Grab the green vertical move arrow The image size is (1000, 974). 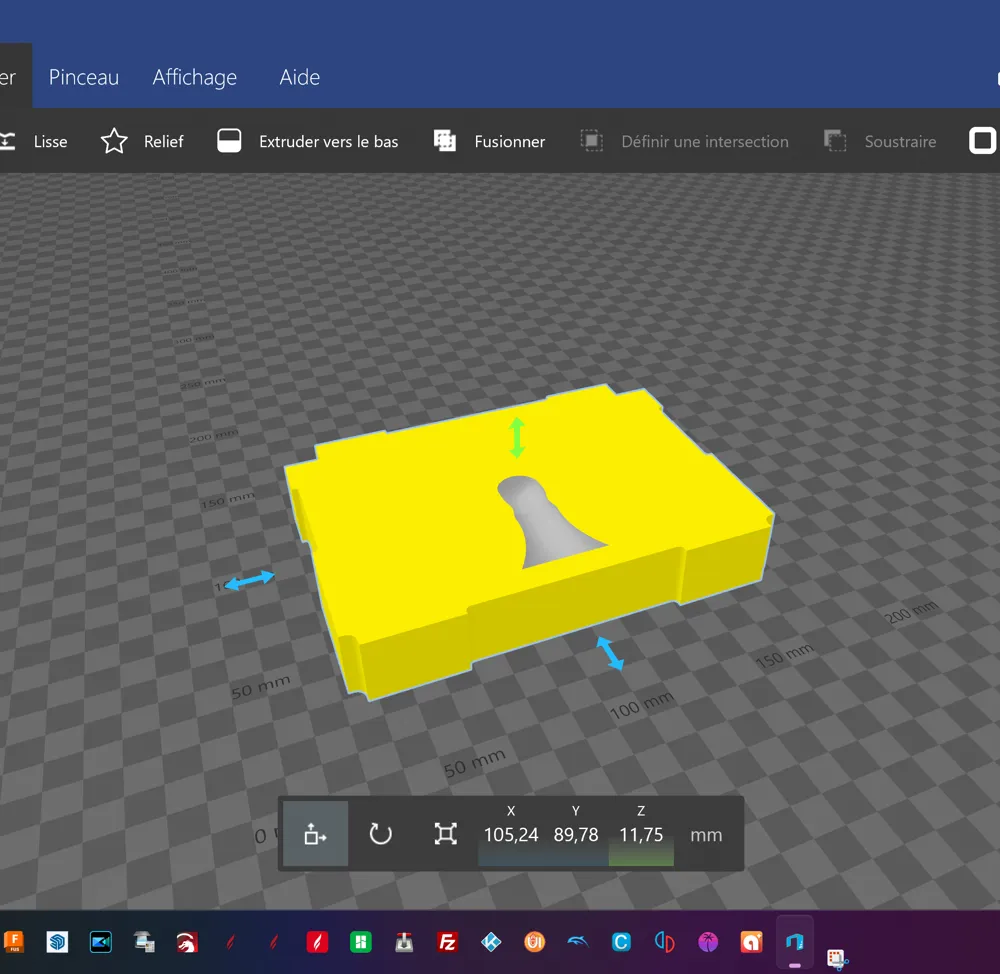point(517,438)
